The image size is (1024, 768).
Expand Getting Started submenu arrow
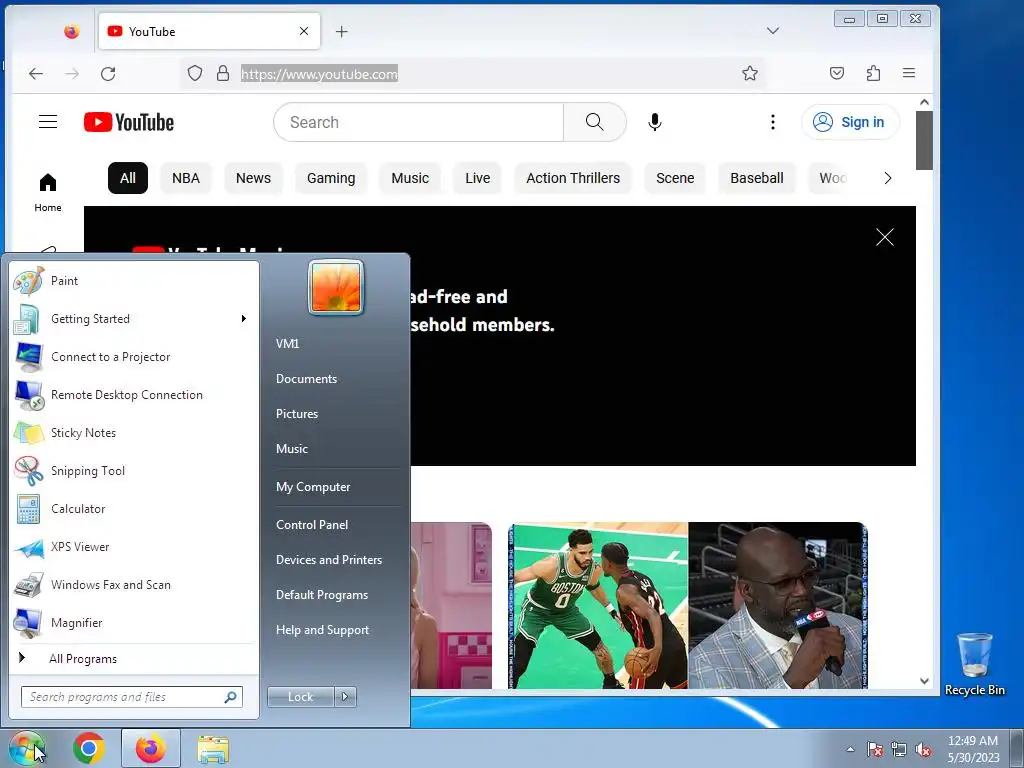pyautogui.click(x=244, y=319)
